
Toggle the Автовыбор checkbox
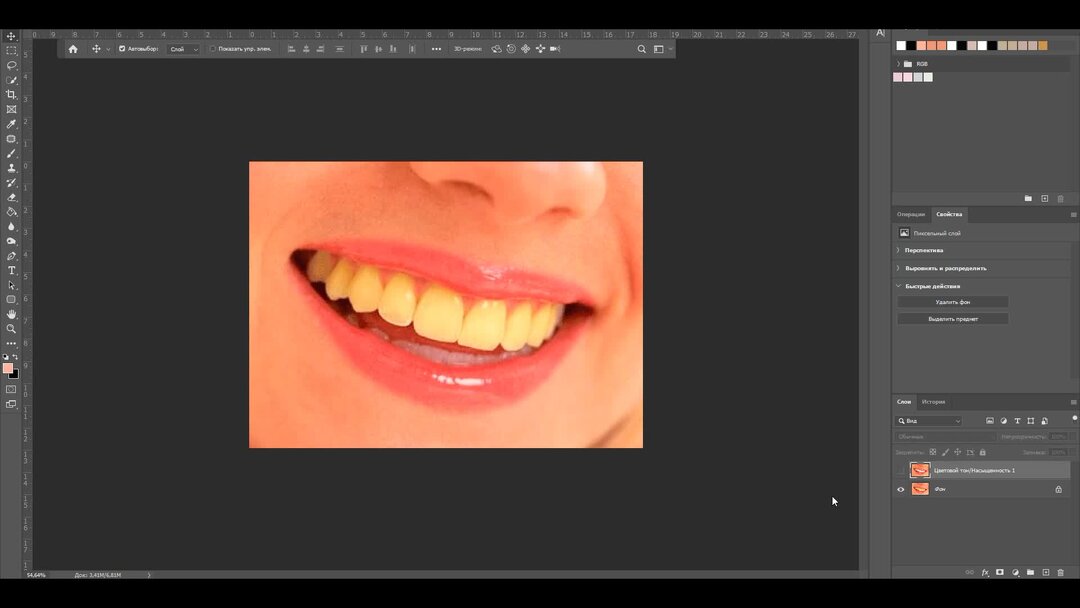point(122,49)
